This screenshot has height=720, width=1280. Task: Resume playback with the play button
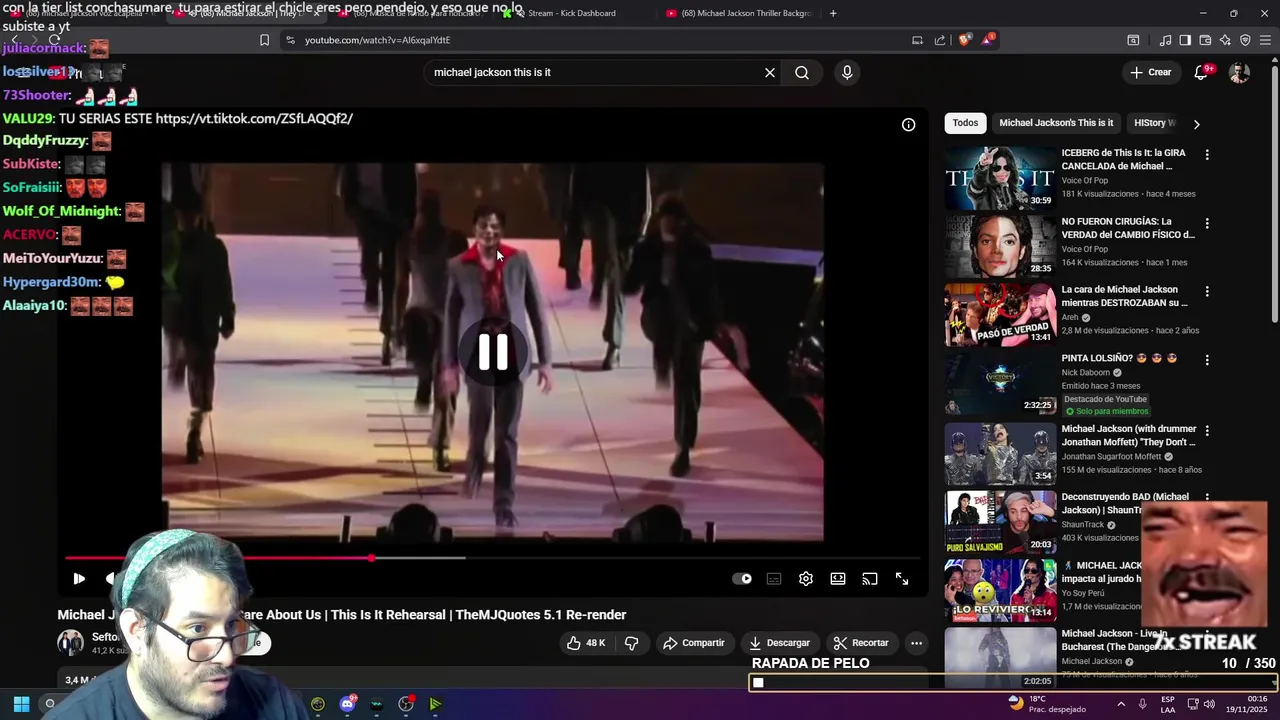click(x=79, y=579)
